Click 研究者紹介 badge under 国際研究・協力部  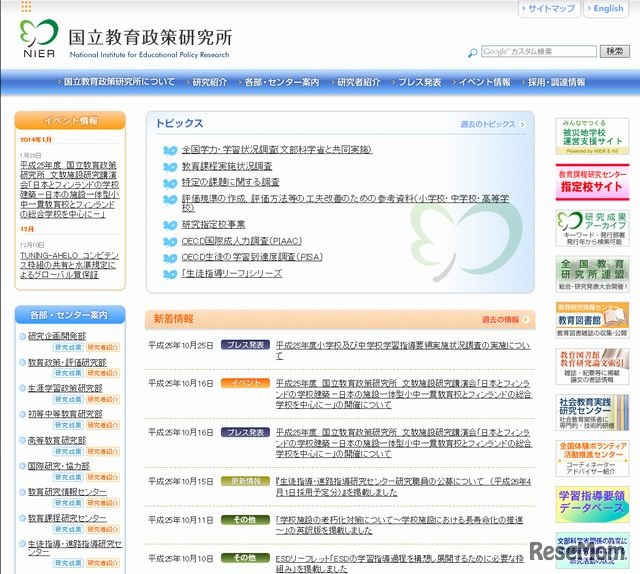tap(102, 477)
